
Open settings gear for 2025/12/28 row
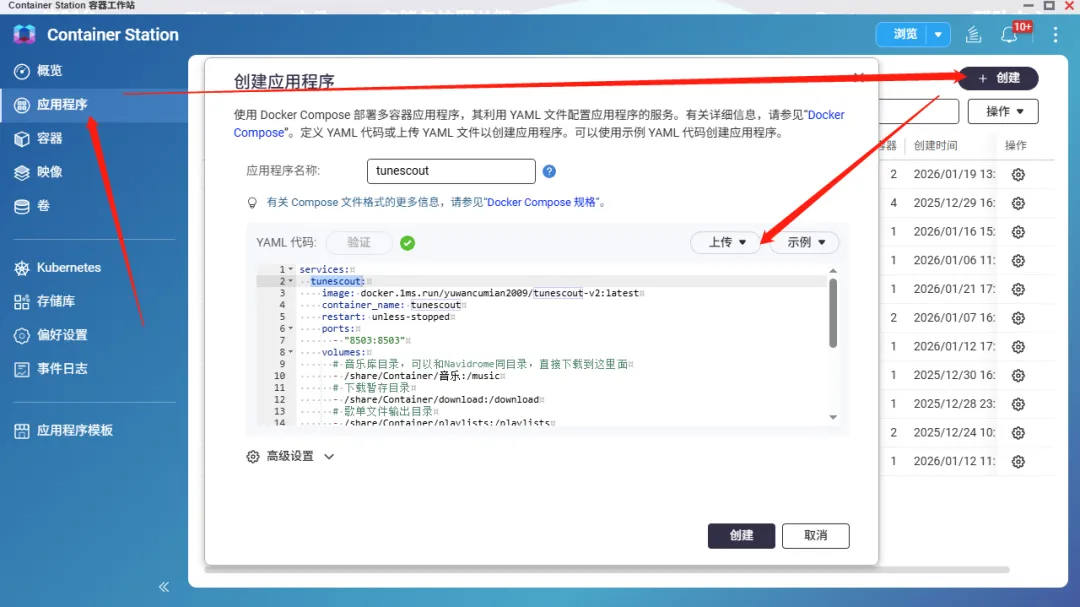(x=1018, y=404)
